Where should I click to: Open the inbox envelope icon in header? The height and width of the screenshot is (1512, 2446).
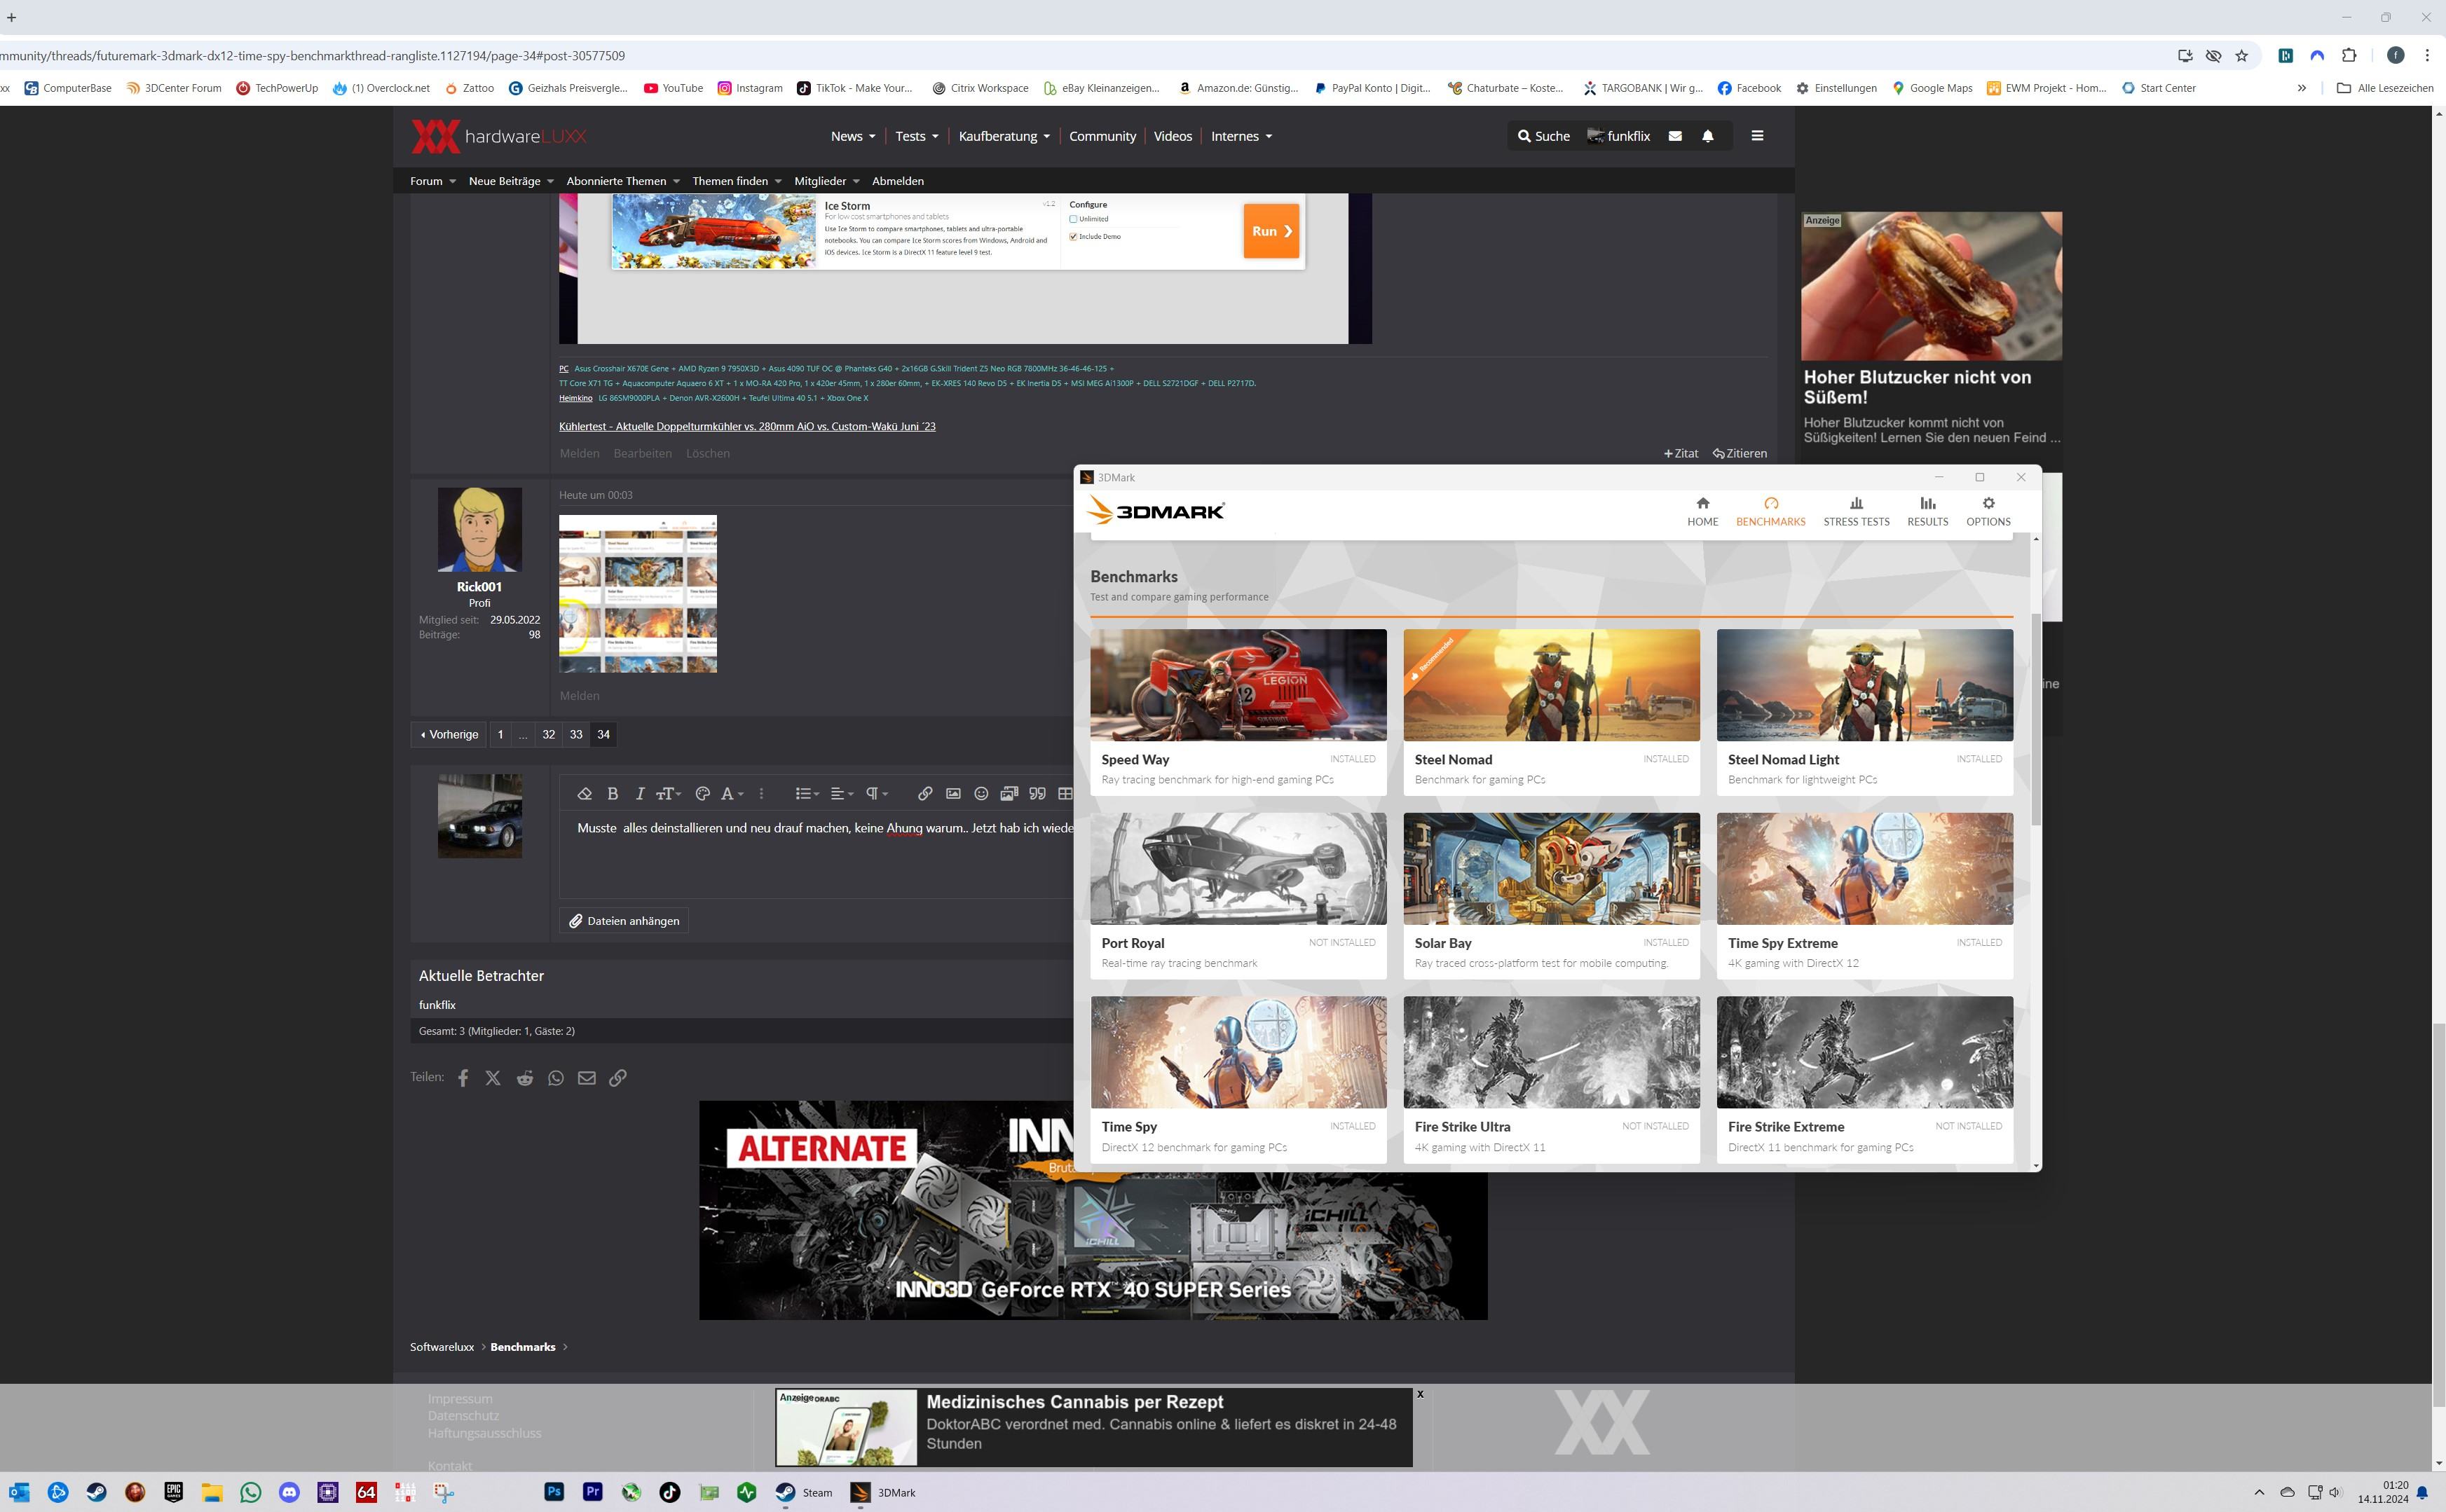click(x=1675, y=136)
